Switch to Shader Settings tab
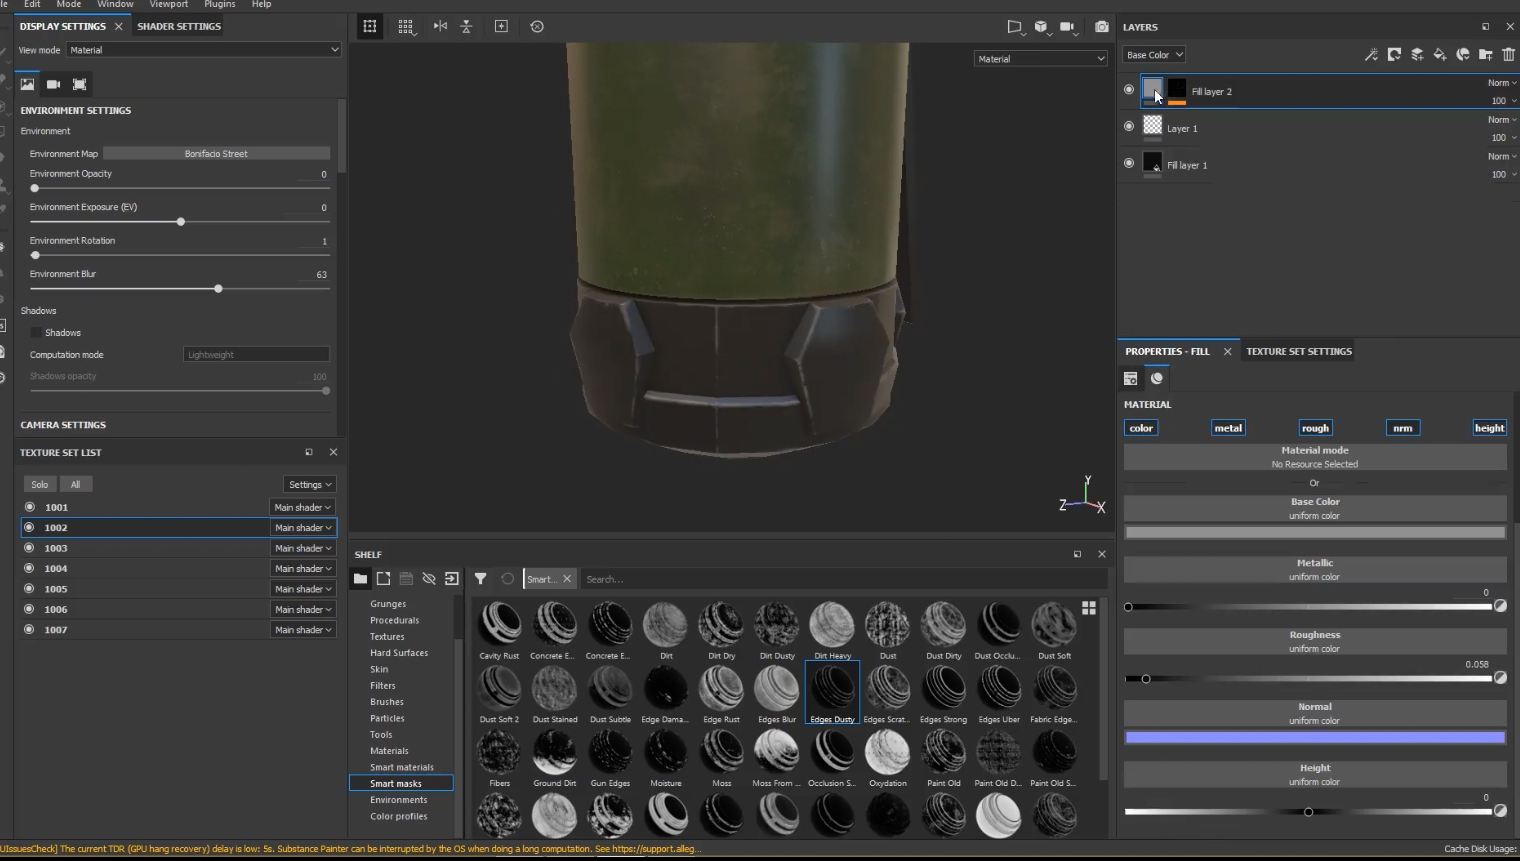Viewport: 1520px width, 861px height. (x=179, y=26)
